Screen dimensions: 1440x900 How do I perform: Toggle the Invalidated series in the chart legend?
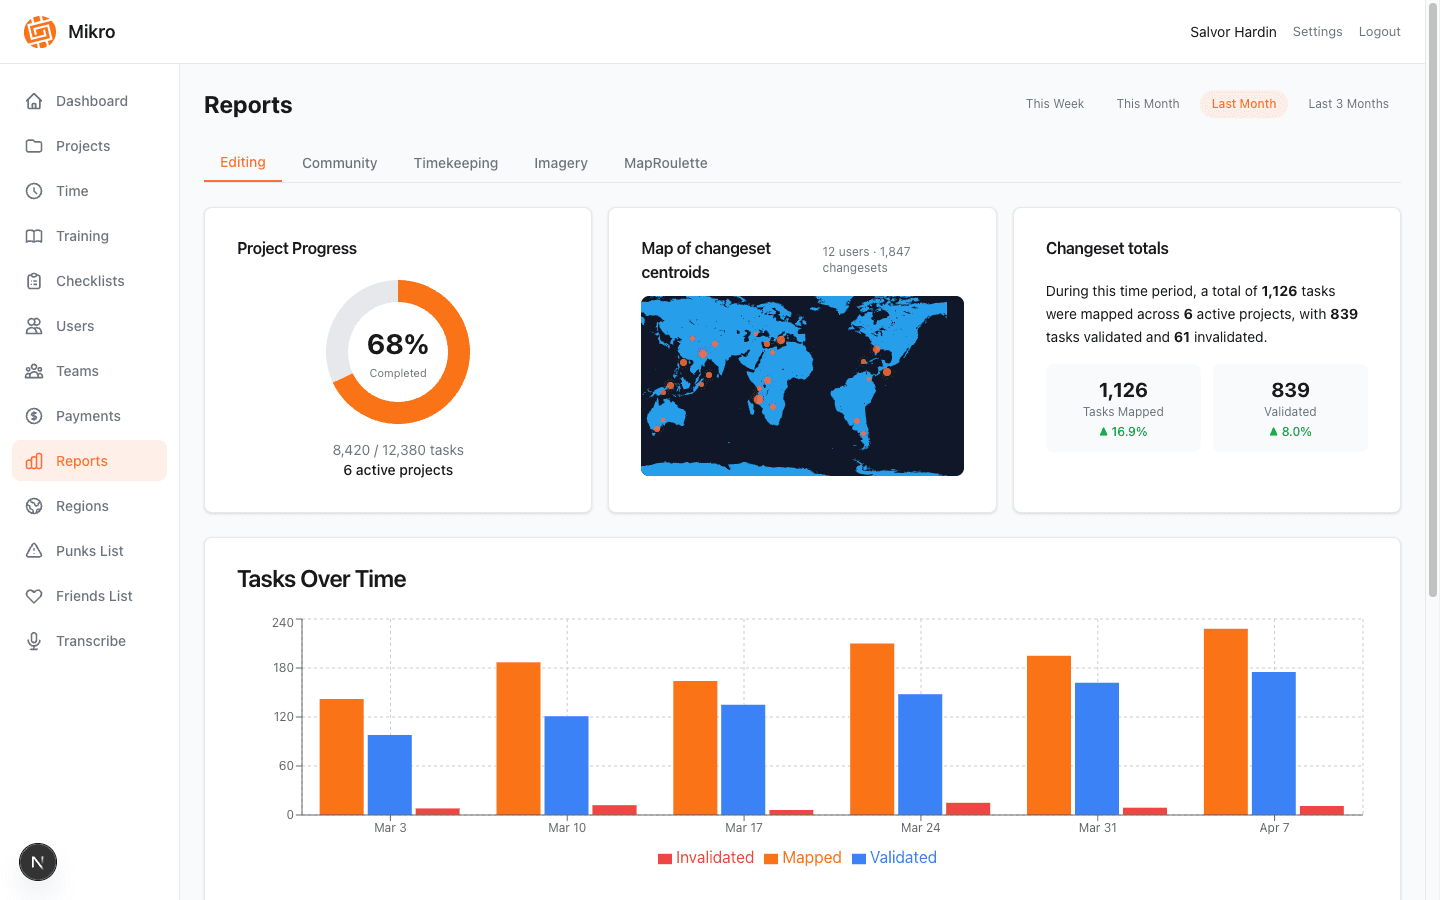[x=706, y=857]
